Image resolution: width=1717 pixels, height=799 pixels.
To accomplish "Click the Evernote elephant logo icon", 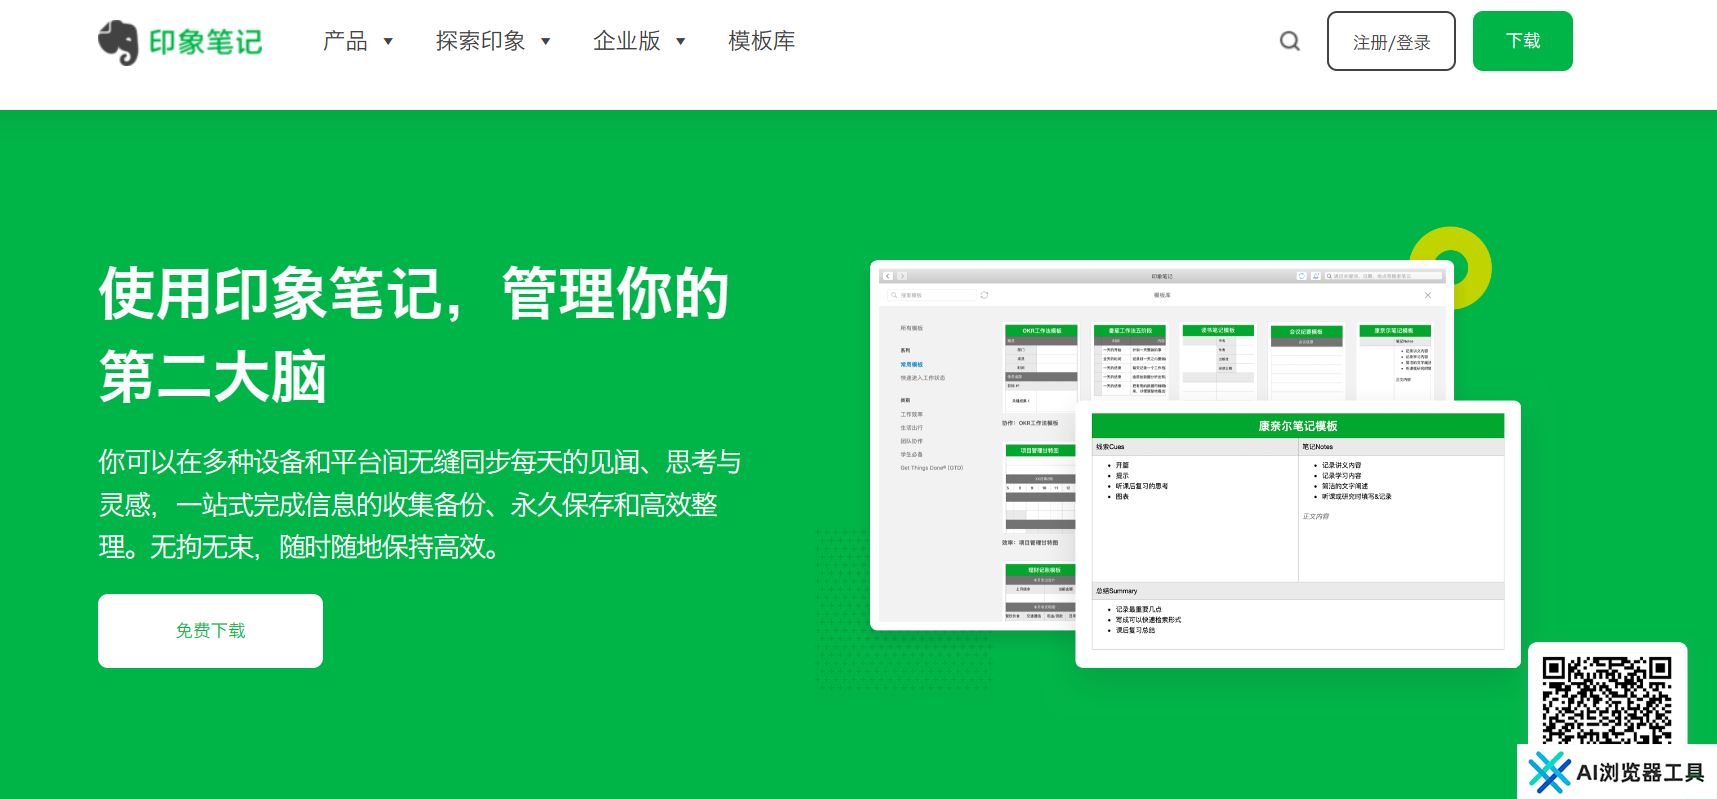I will point(118,42).
